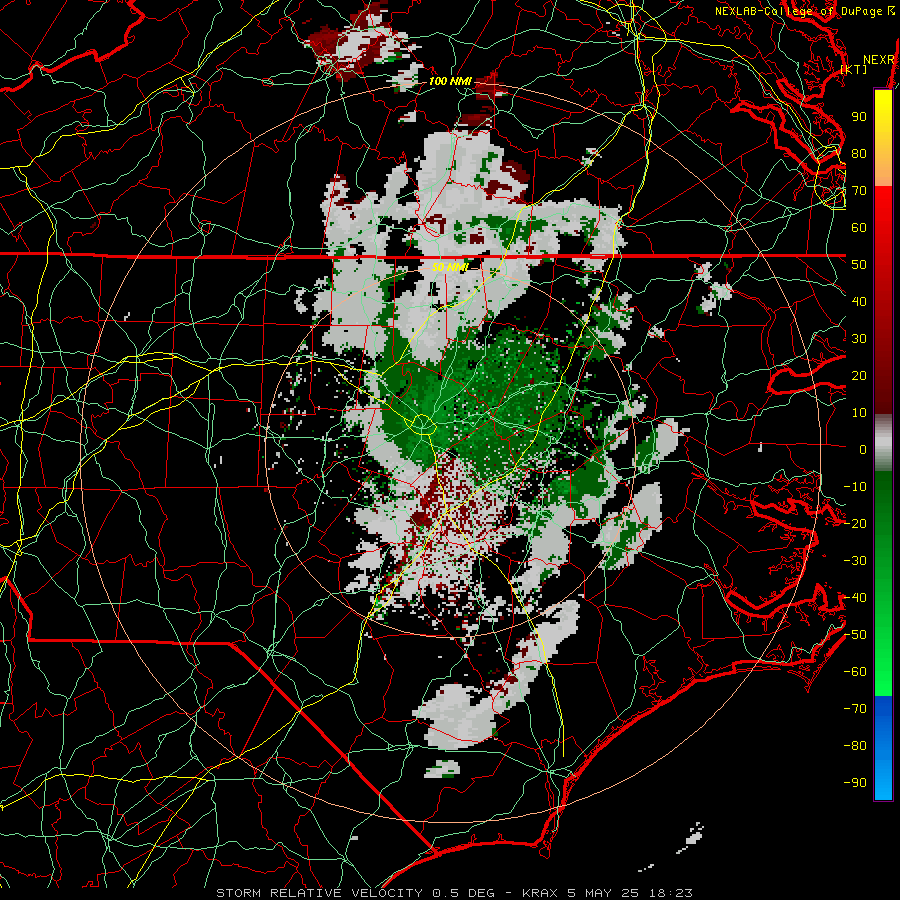
Task: Click the 90 value on the velocity scale
Action: pos(859,117)
